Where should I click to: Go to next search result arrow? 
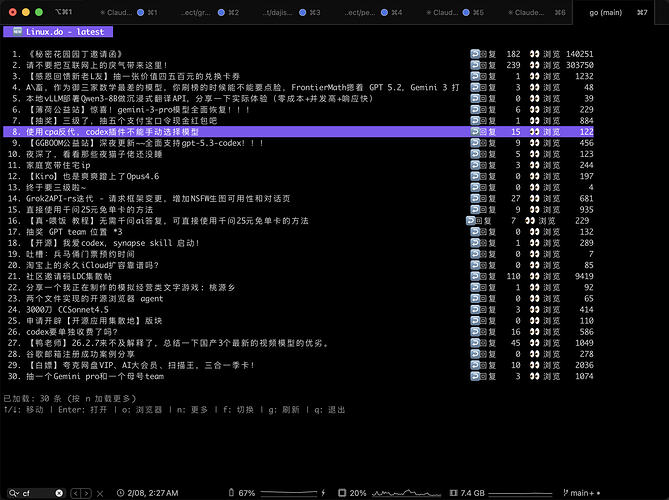(86, 493)
